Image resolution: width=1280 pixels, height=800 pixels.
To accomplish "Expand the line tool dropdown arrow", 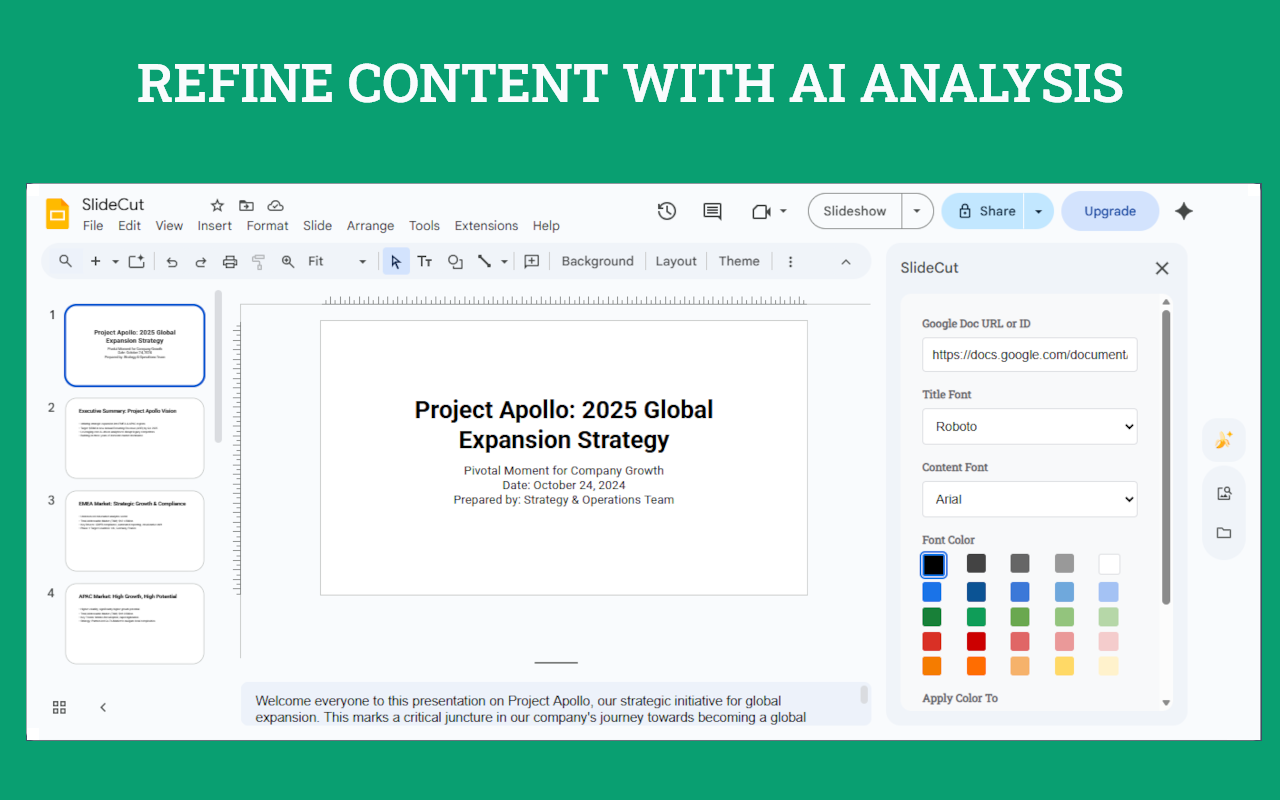I will tap(504, 262).
